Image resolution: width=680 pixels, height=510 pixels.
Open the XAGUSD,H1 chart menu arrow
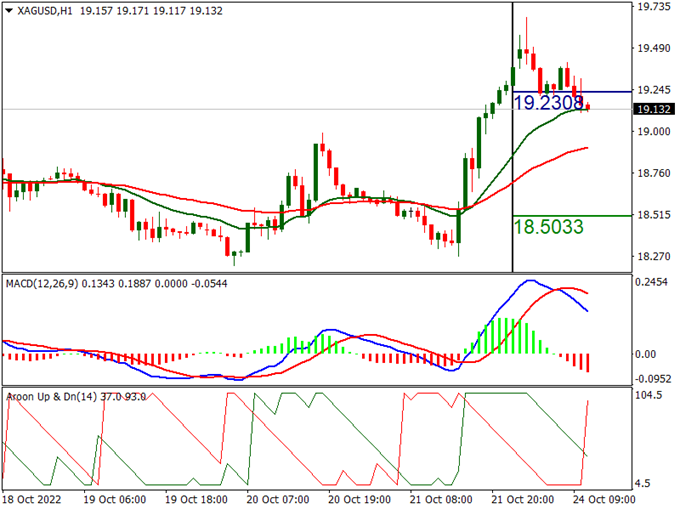click(x=9, y=11)
